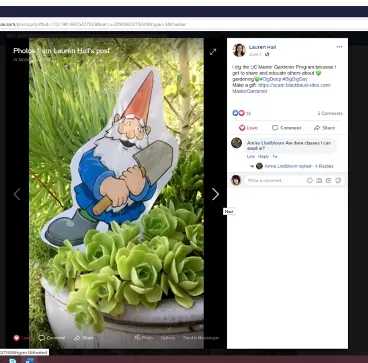The width and height of the screenshot is (368, 363).
Task: Click the small avatar beside the replies
Action: [259, 166]
